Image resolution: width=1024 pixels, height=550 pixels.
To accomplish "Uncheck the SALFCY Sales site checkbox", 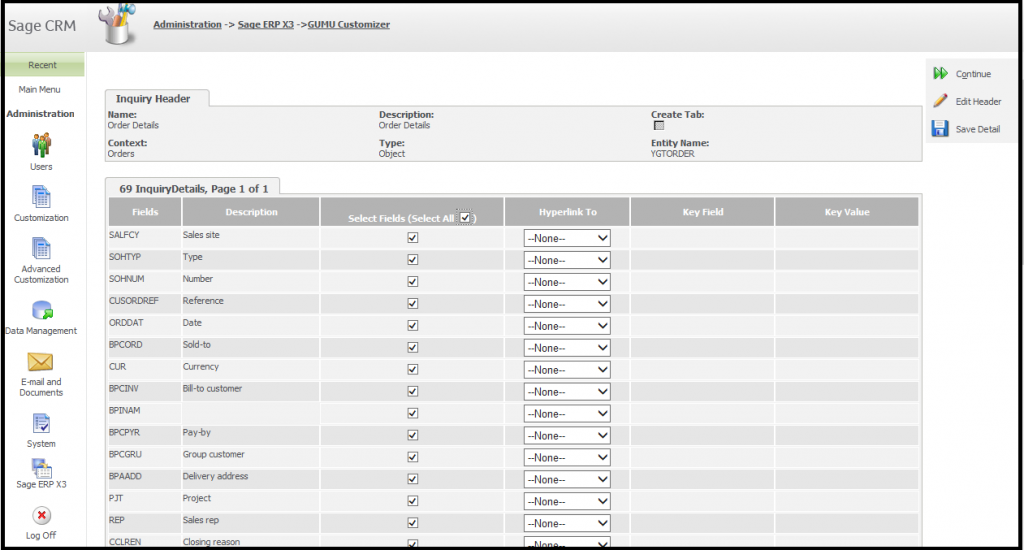I will (413, 238).
